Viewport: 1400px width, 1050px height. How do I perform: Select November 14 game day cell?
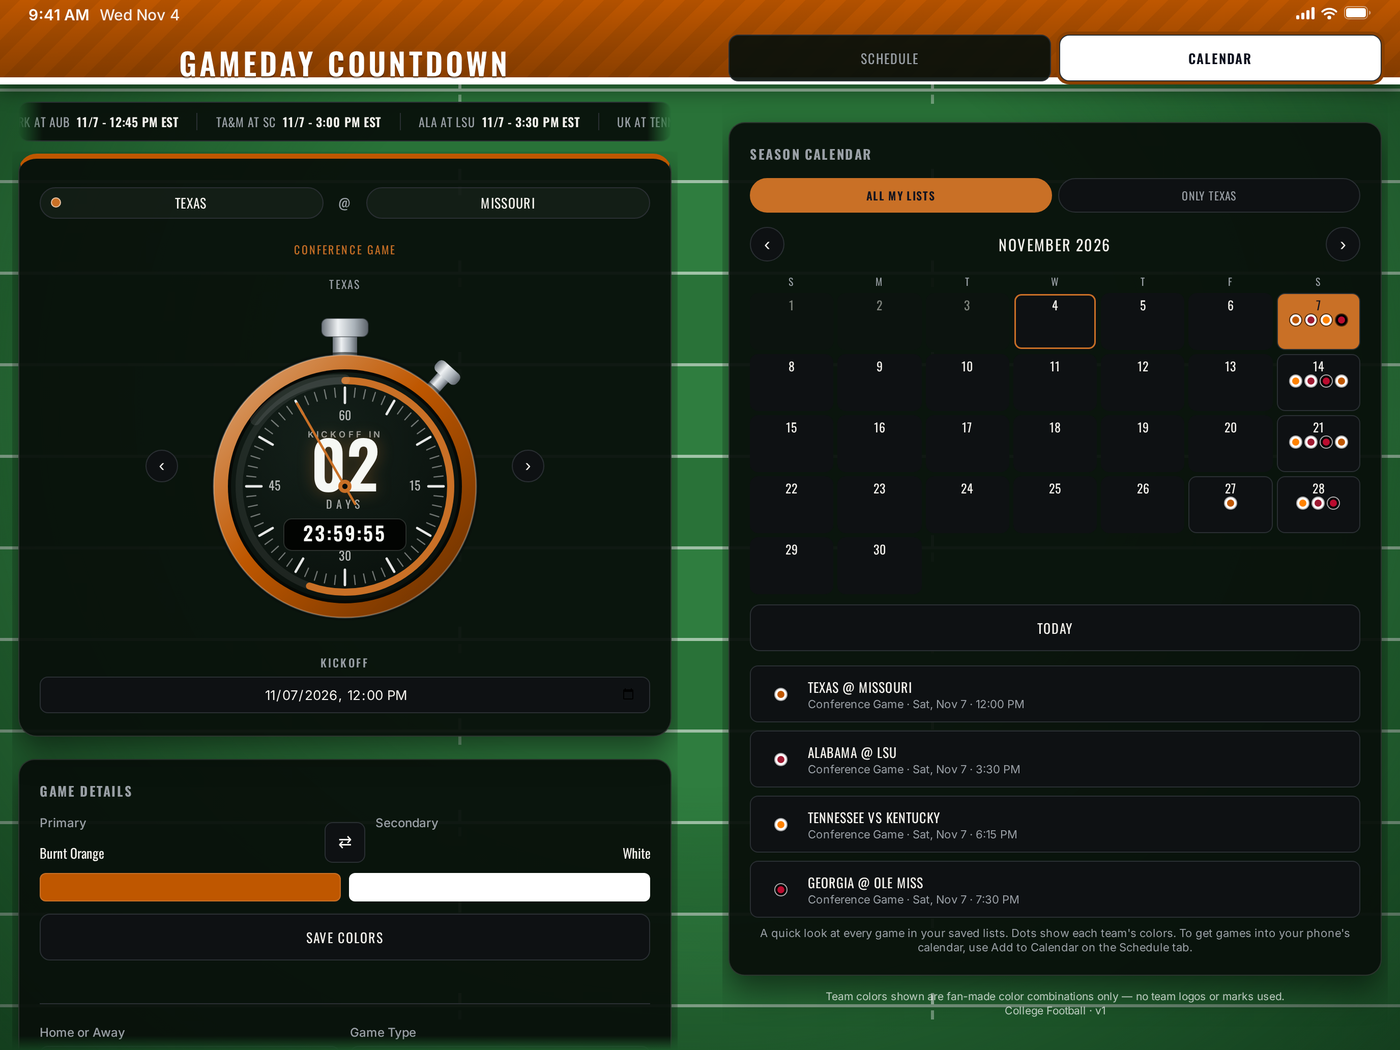pos(1318,382)
